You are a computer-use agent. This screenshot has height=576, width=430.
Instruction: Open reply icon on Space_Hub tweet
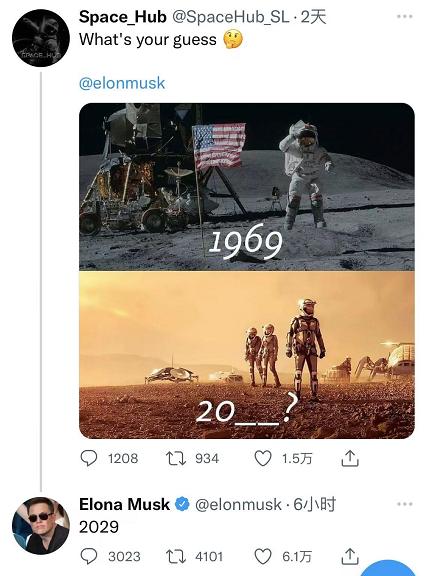(88, 458)
